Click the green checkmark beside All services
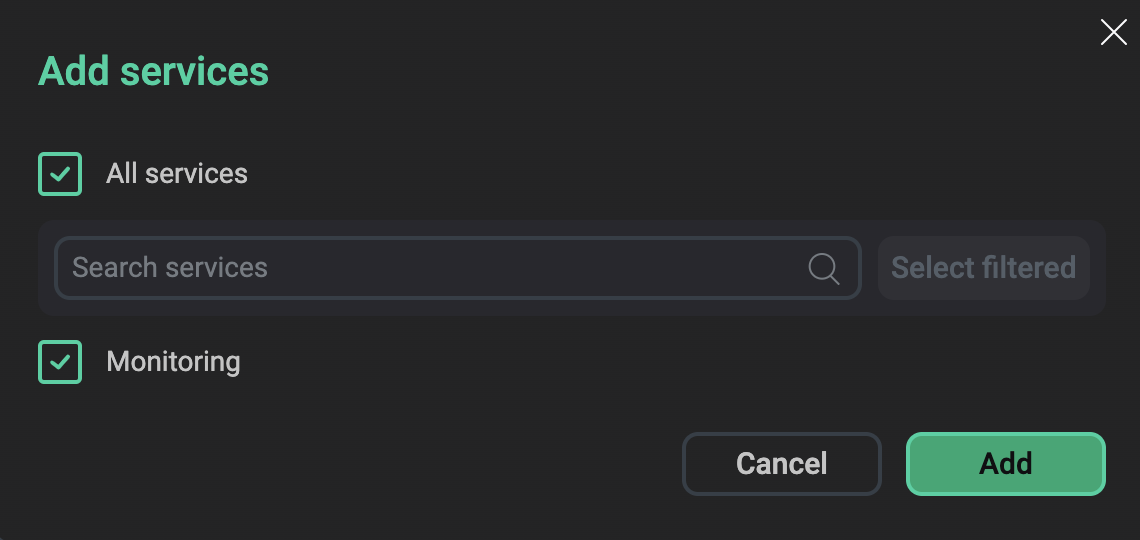Screen dimensions: 1140x540 coord(60,174)
